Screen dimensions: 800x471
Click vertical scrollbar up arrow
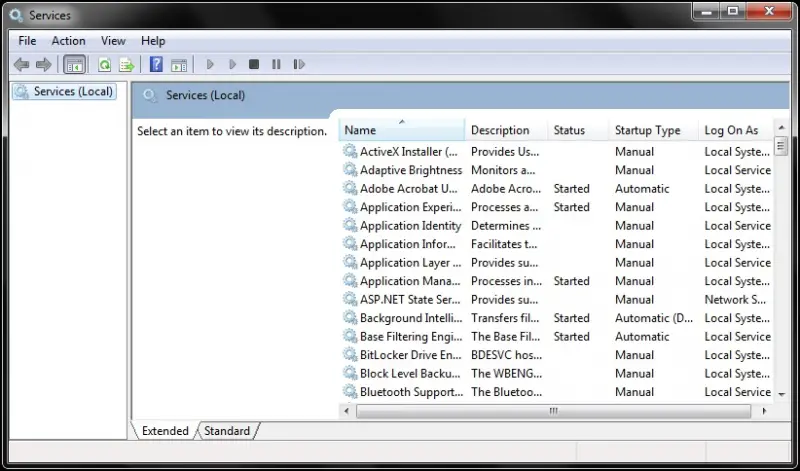(781, 127)
